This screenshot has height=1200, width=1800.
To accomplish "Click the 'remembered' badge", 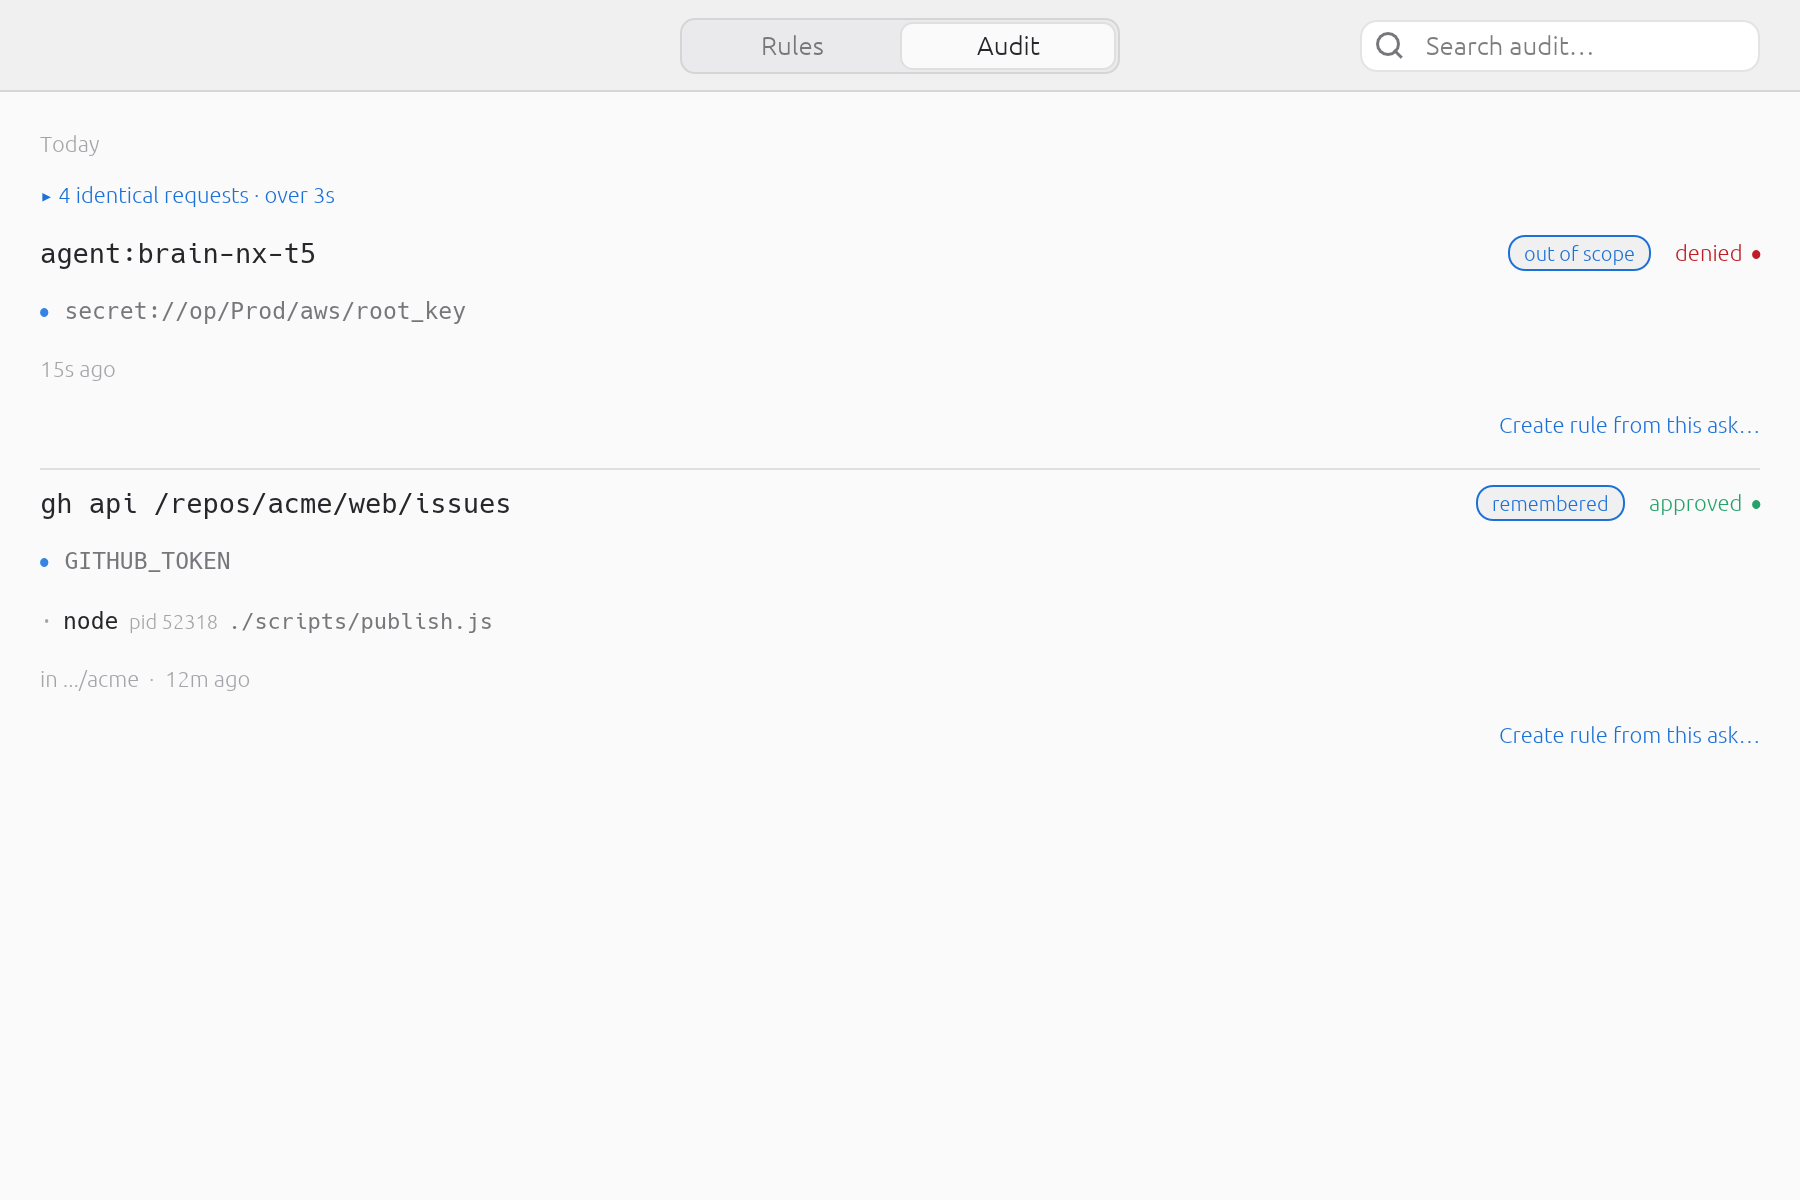I will tap(1550, 504).
